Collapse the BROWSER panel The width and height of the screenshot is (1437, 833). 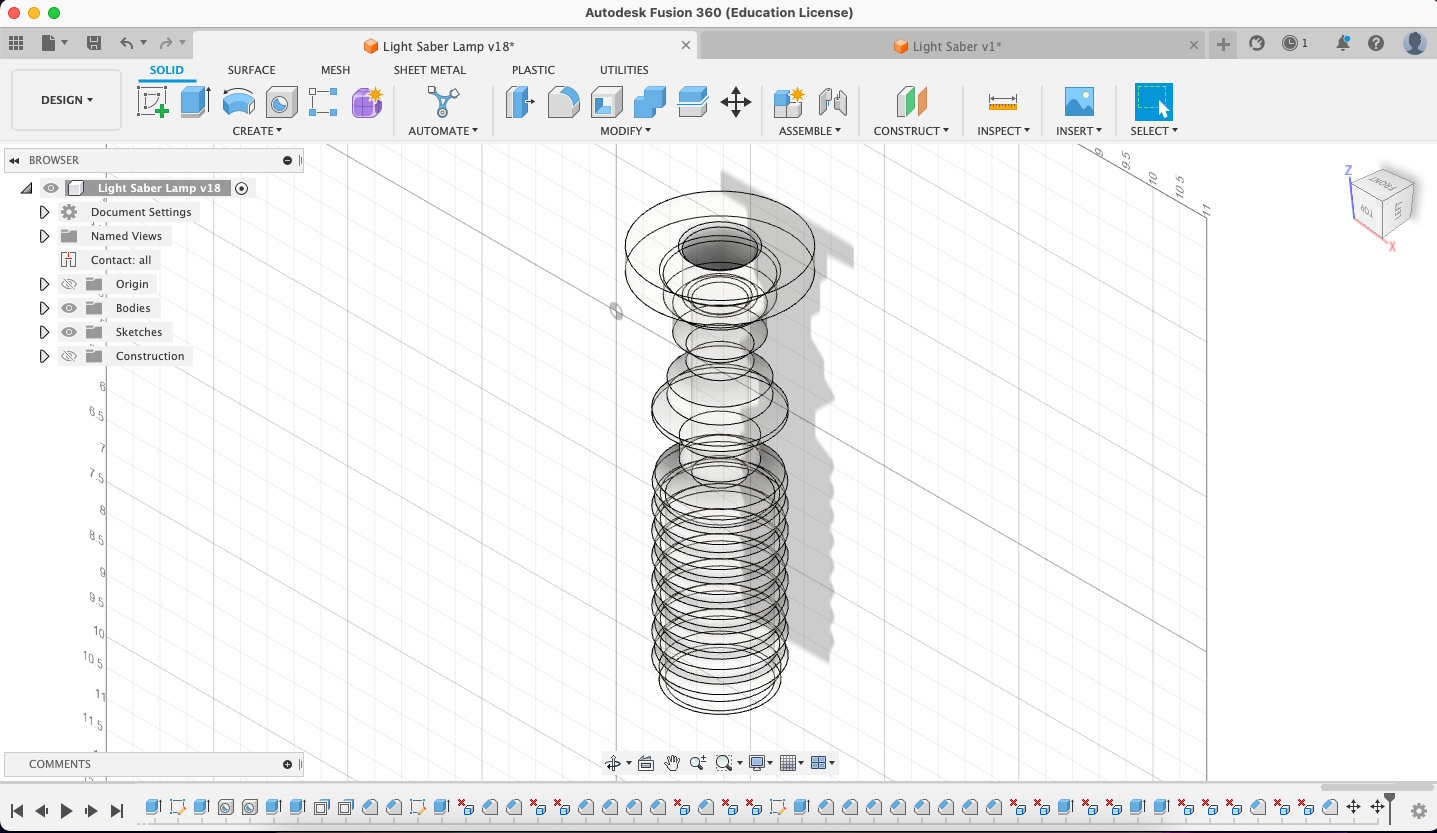(x=13, y=160)
